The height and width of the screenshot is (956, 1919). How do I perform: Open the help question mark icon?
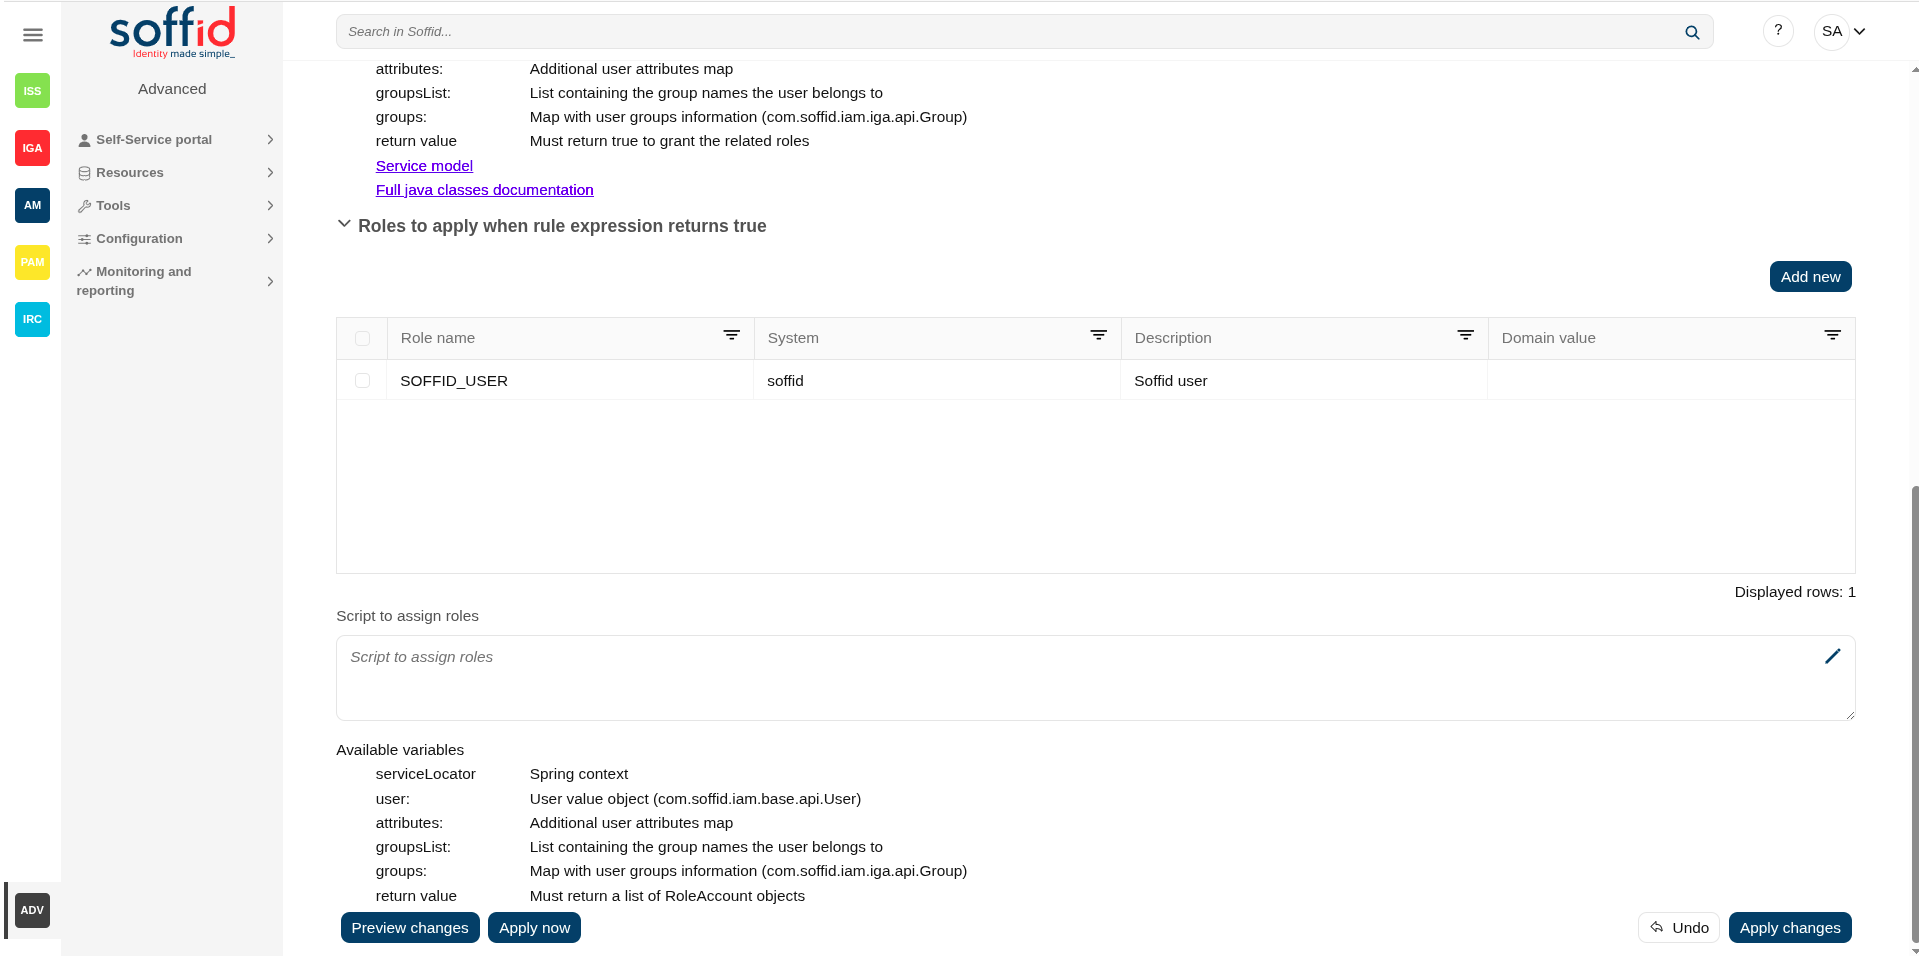[1778, 31]
